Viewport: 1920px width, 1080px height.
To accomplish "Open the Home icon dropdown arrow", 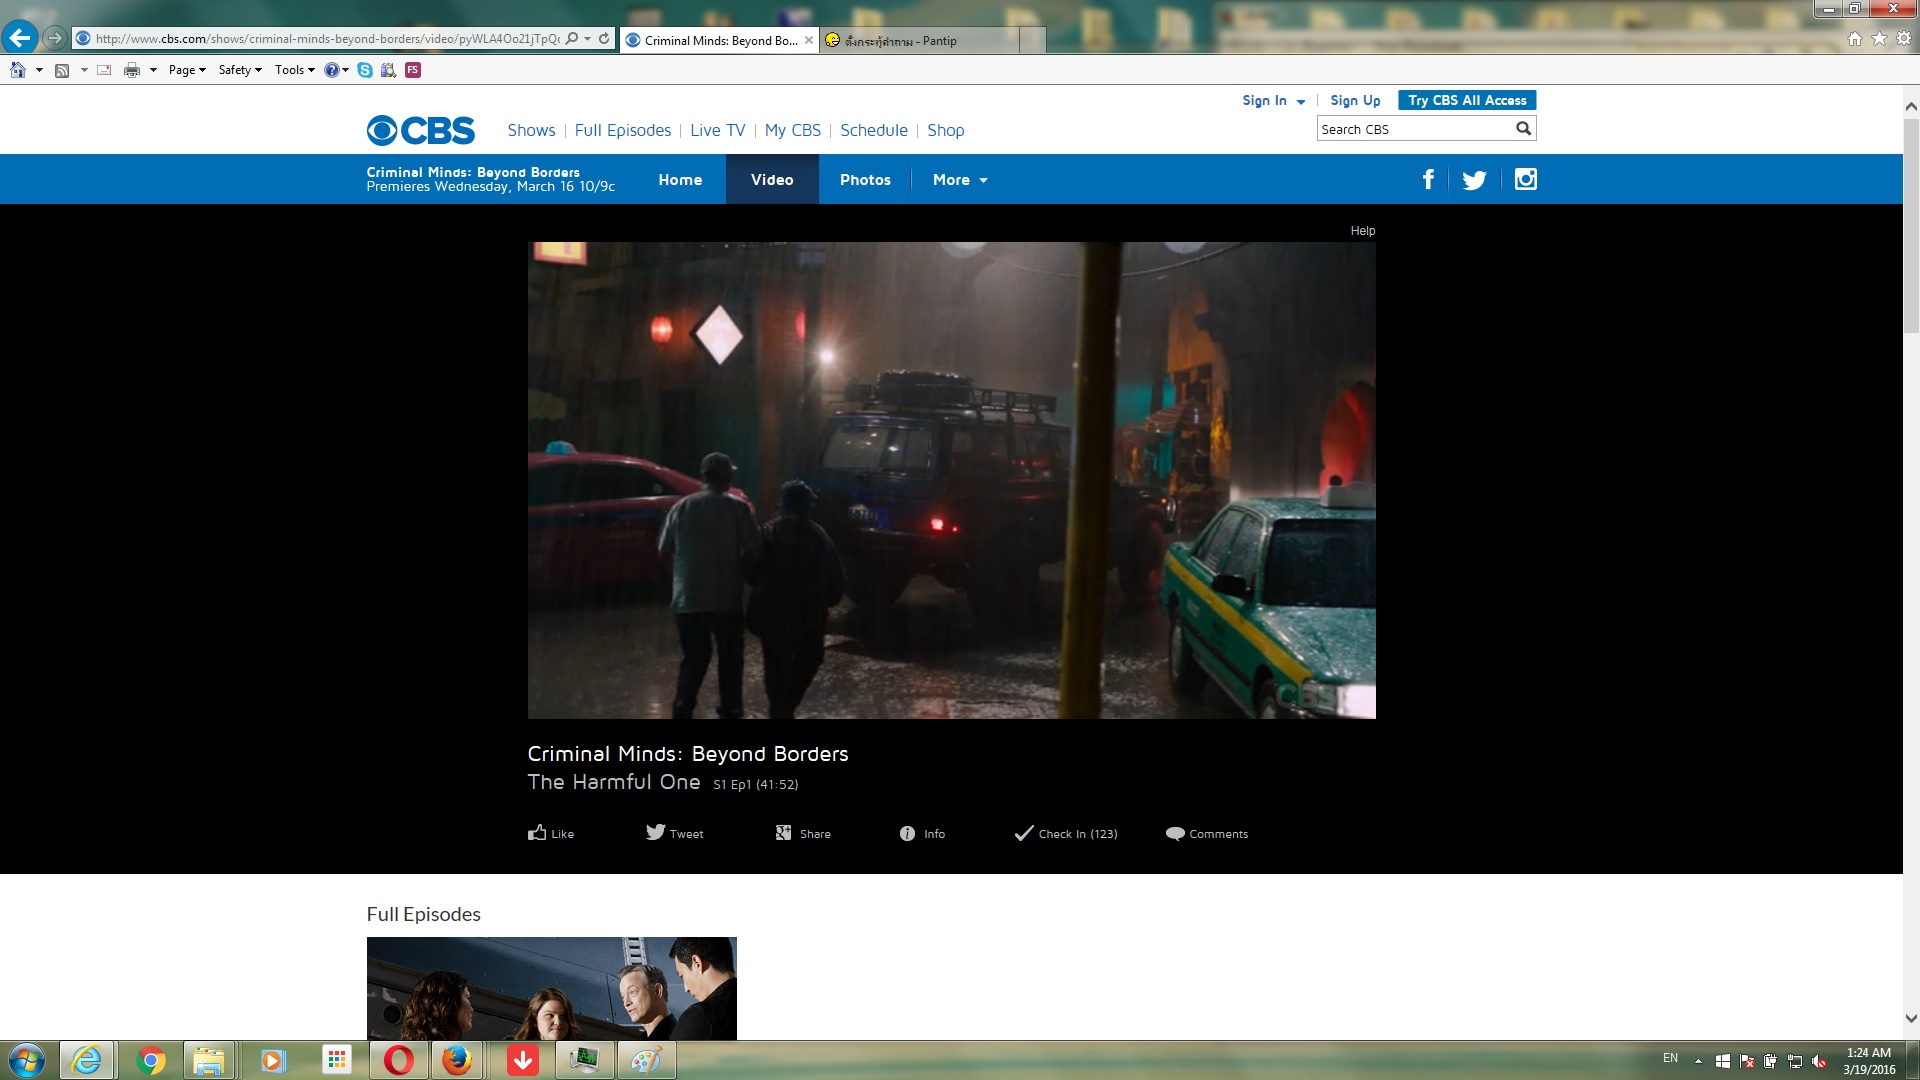I will click(39, 70).
